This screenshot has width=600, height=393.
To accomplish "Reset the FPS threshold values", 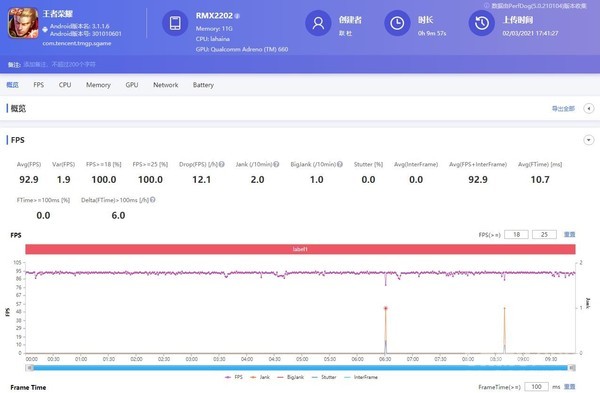I will [x=569, y=235].
